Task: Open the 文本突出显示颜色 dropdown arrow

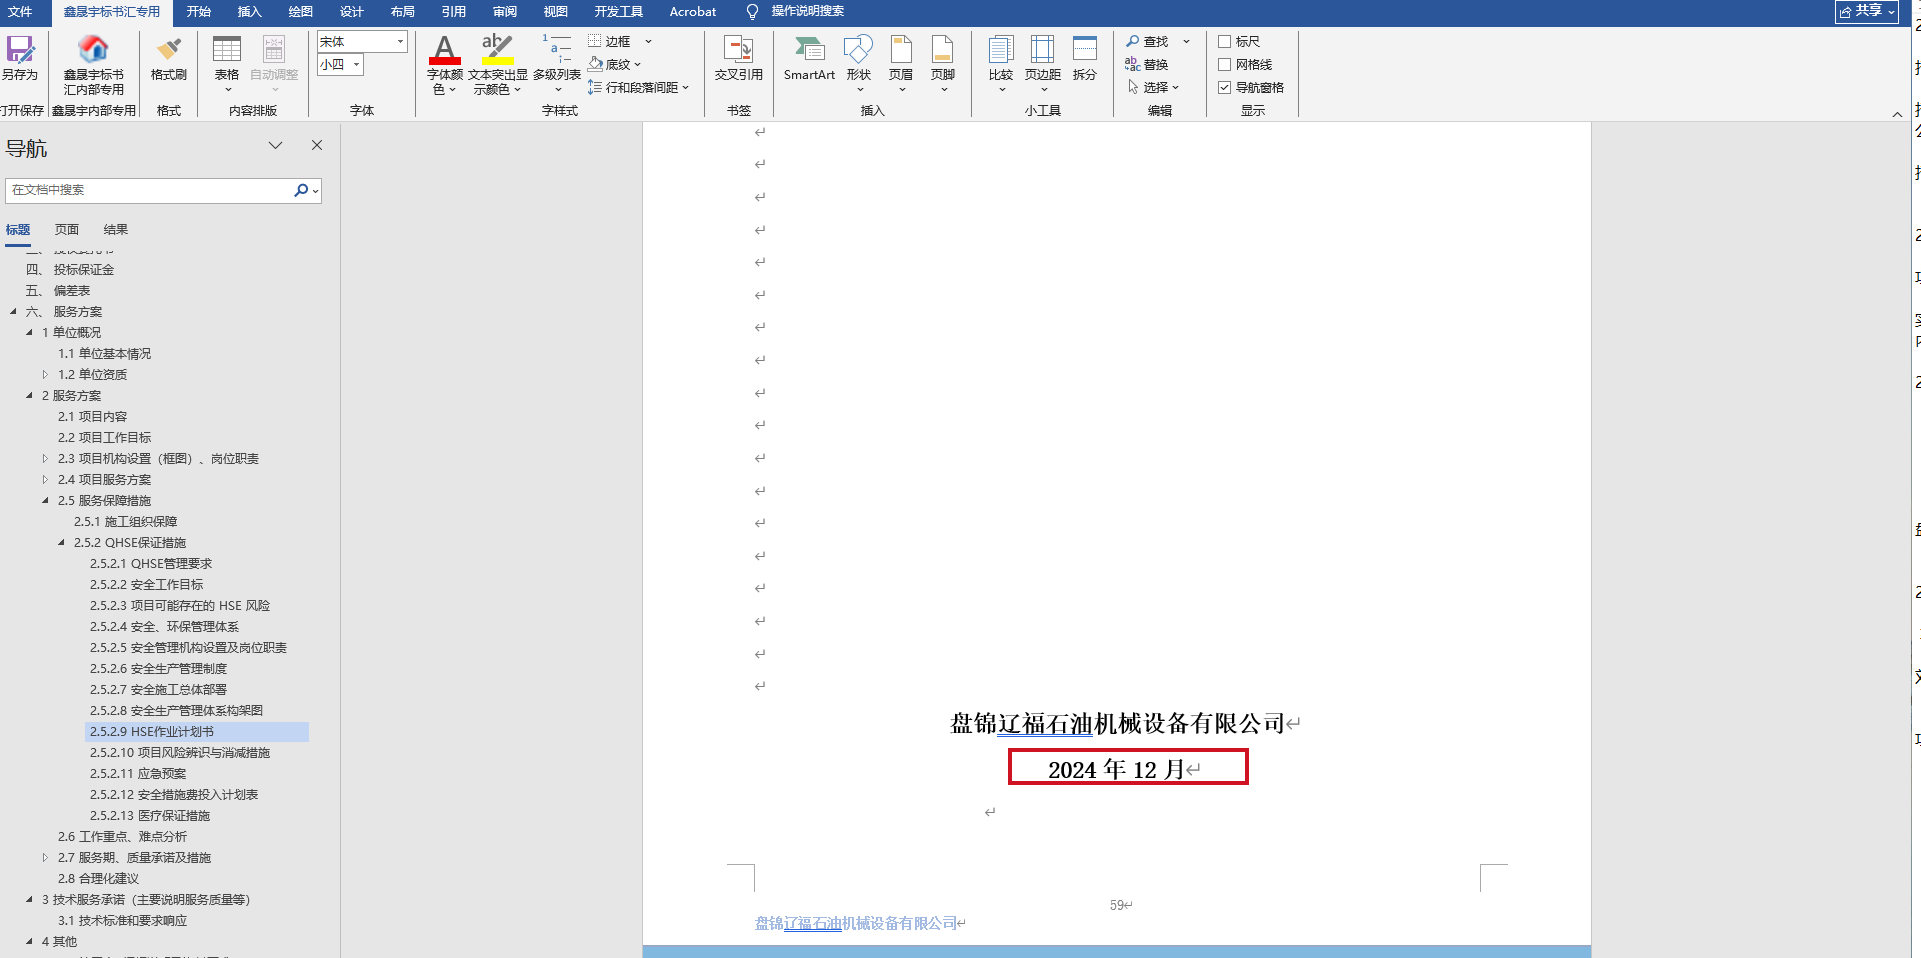Action: [x=517, y=90]
